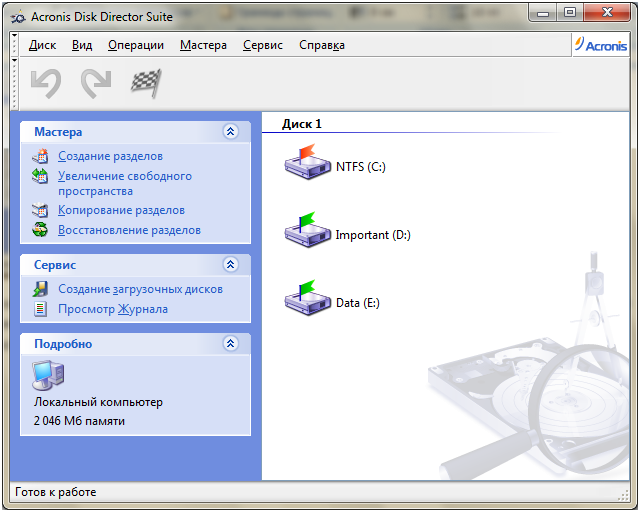Collapse the Мастера panel
The image size is (640, 512).
tap(231, 132)
